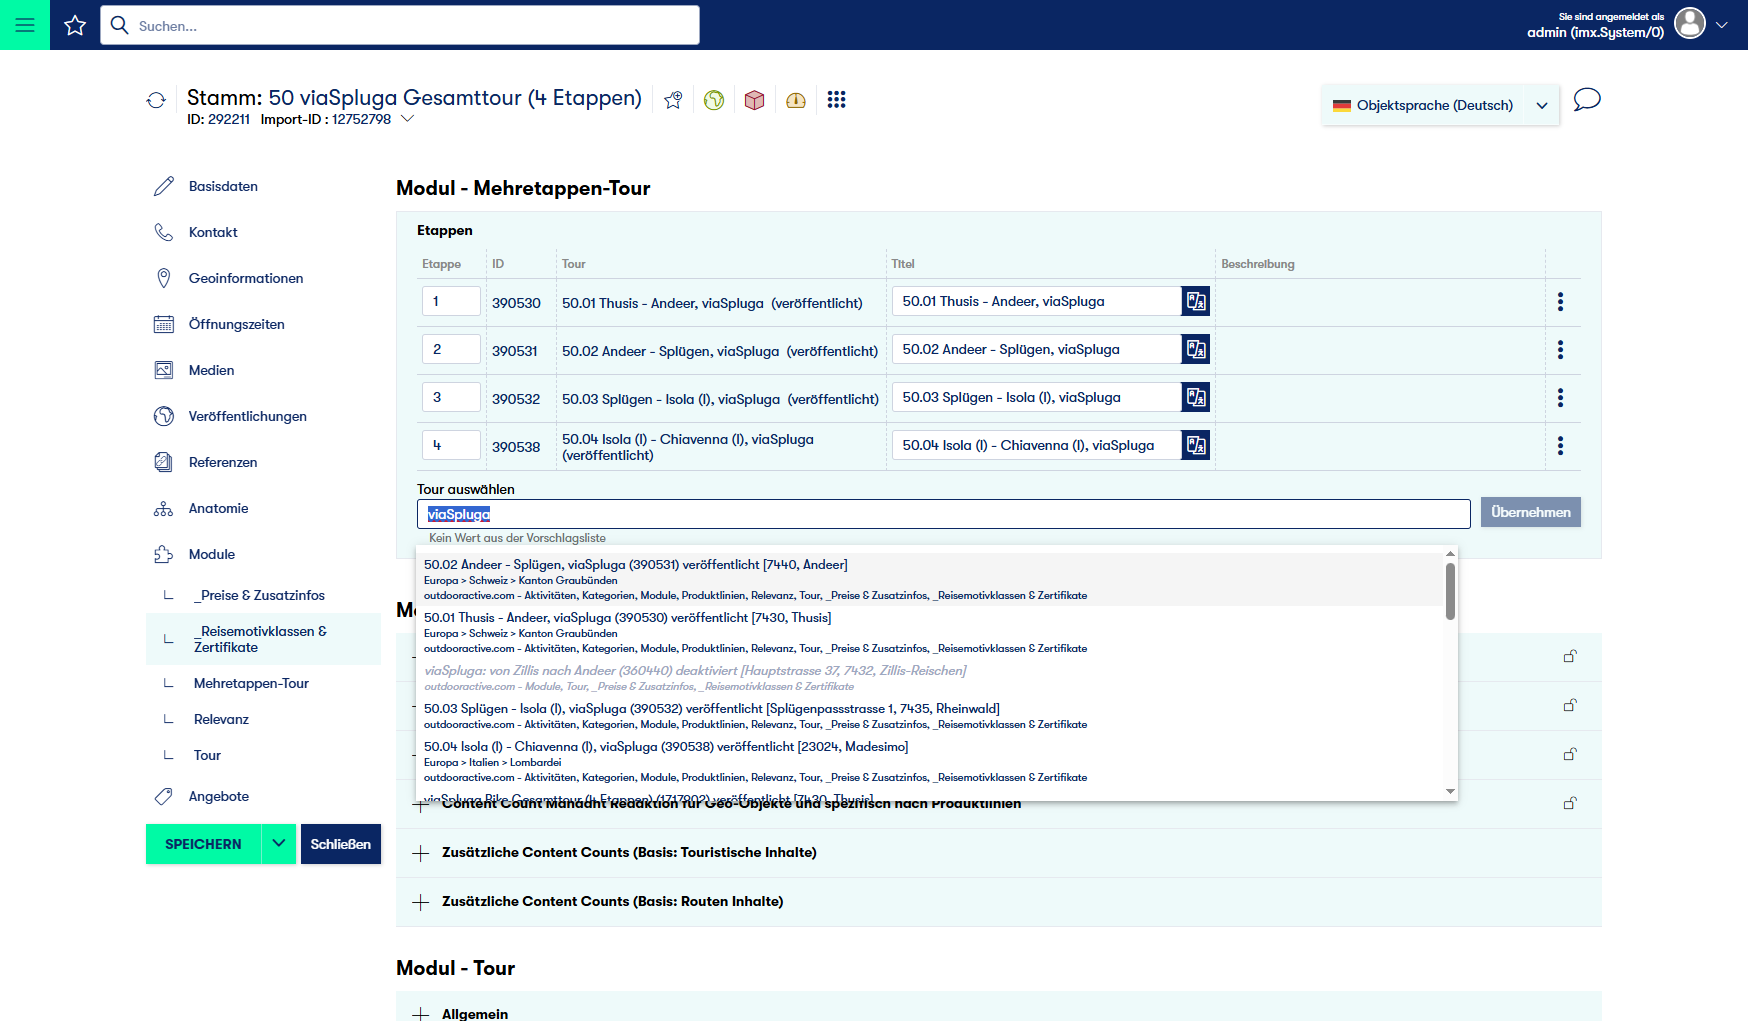Choose suggestion 50.04 Isola - Chiavenna (390538)
The height and width of the screenshot is (1021, 1748).
pos(930,761)
